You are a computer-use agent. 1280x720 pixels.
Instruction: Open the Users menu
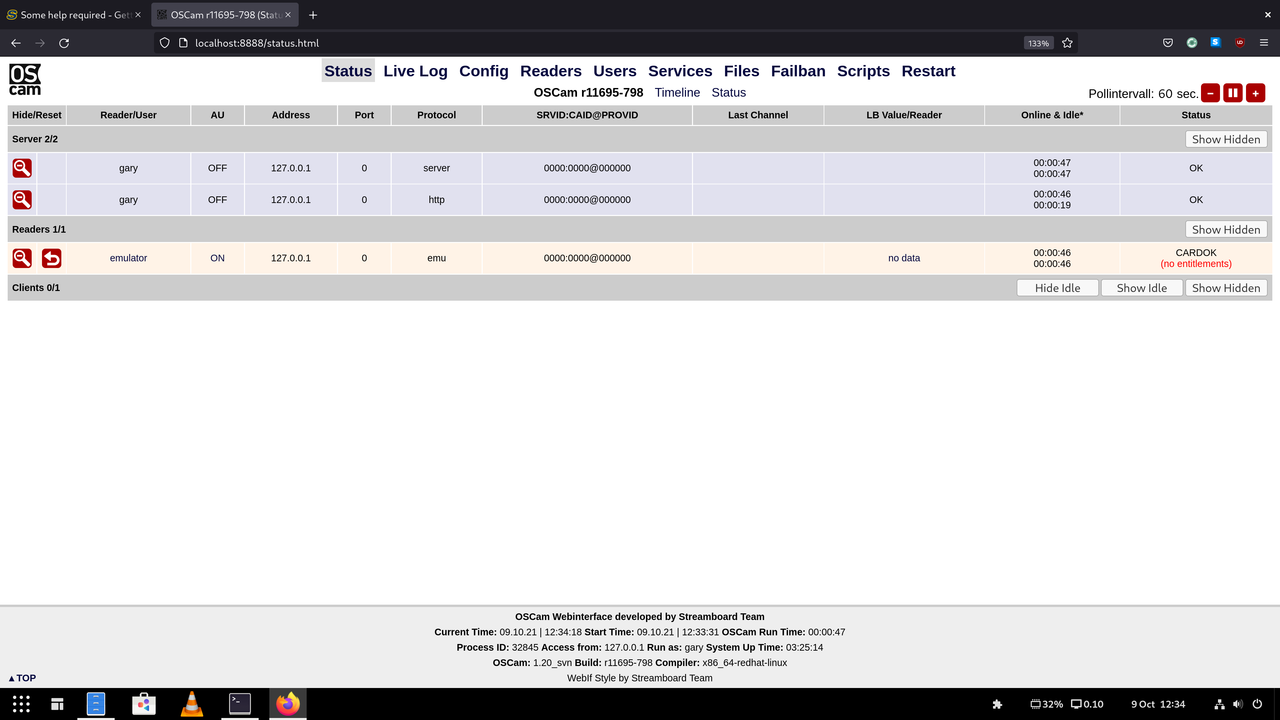[615, 71]
